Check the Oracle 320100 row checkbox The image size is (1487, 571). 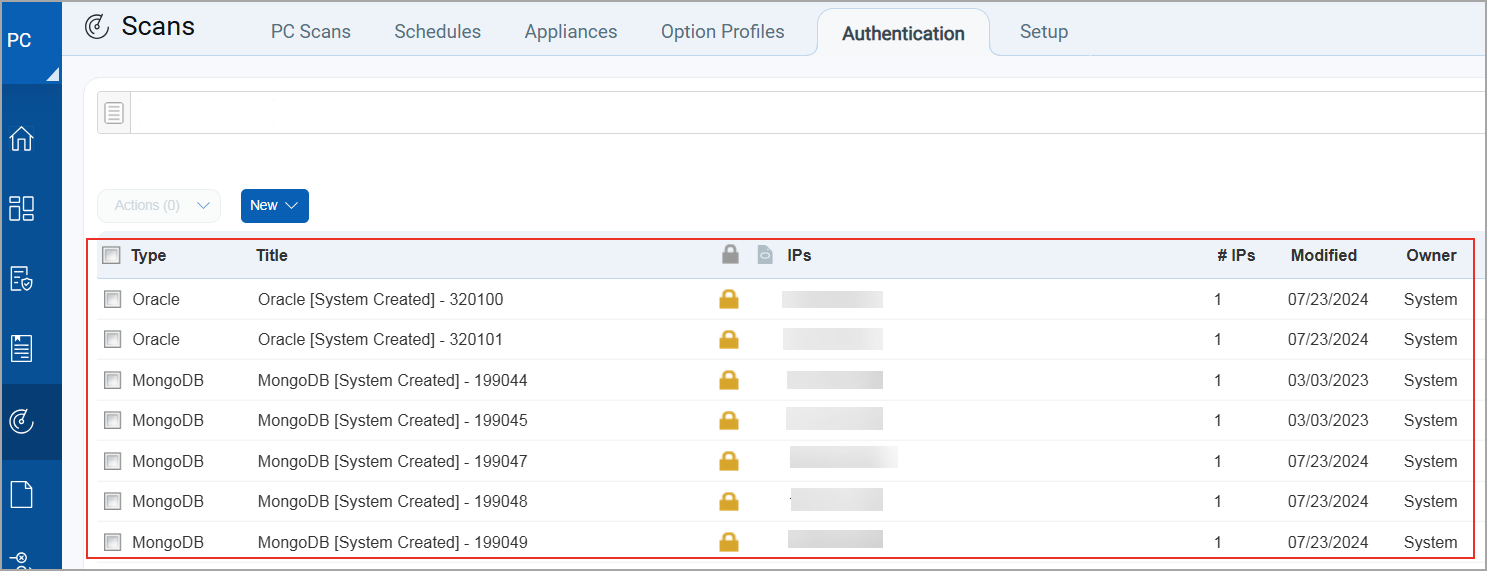(113, 299)
